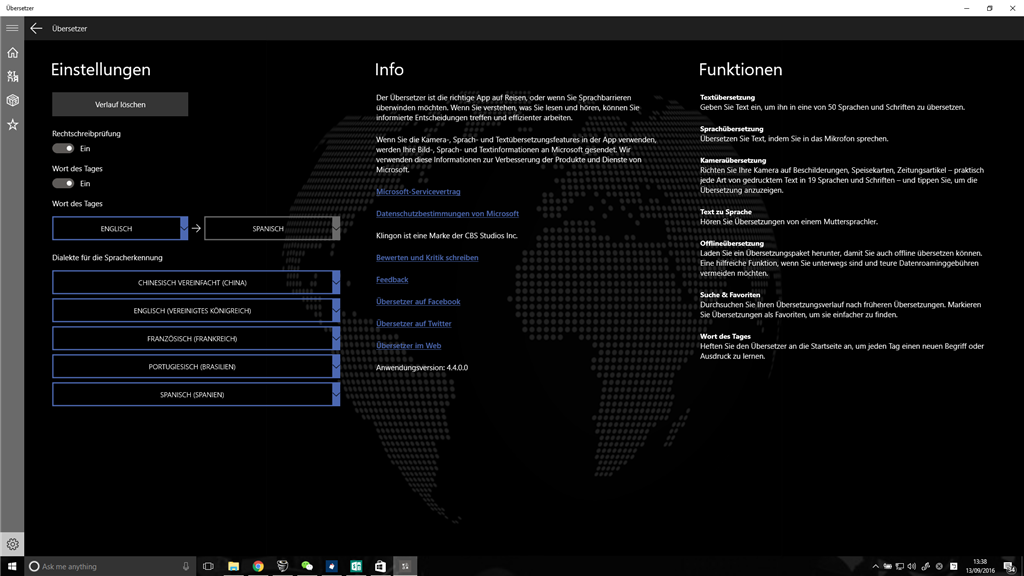Open the Microsoft Store taskbar icon

(x=379, y=565)
